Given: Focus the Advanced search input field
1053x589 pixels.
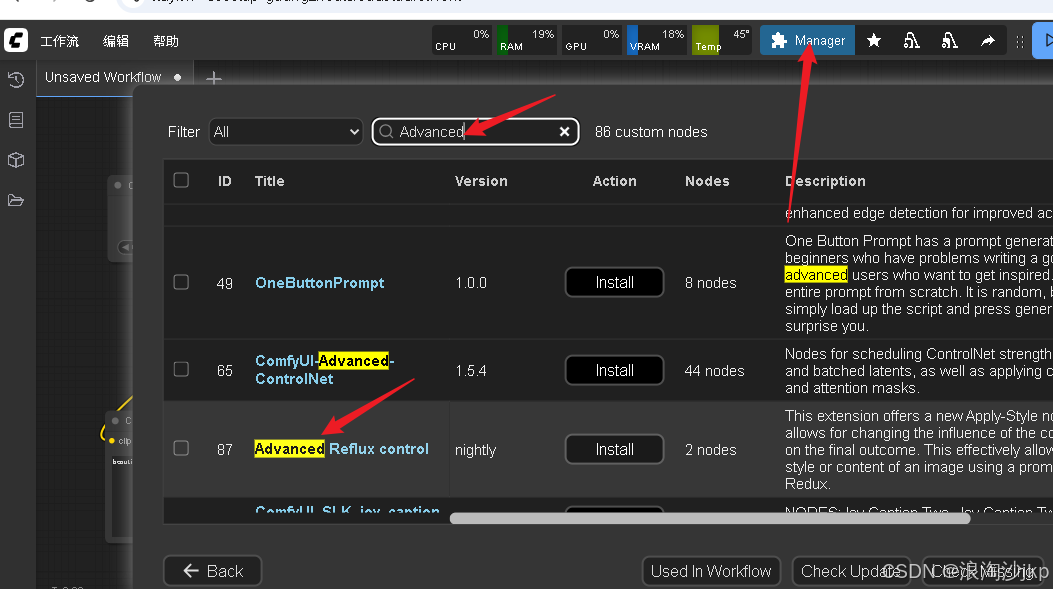Looking at the screenshot, I should coord(475,132).
